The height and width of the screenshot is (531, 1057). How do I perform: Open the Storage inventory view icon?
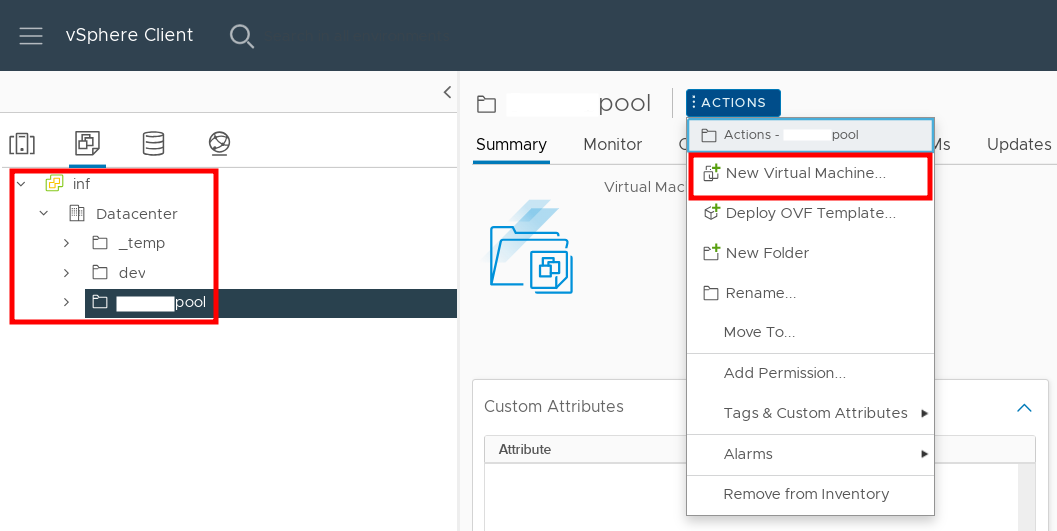click(x=153, y=144)
